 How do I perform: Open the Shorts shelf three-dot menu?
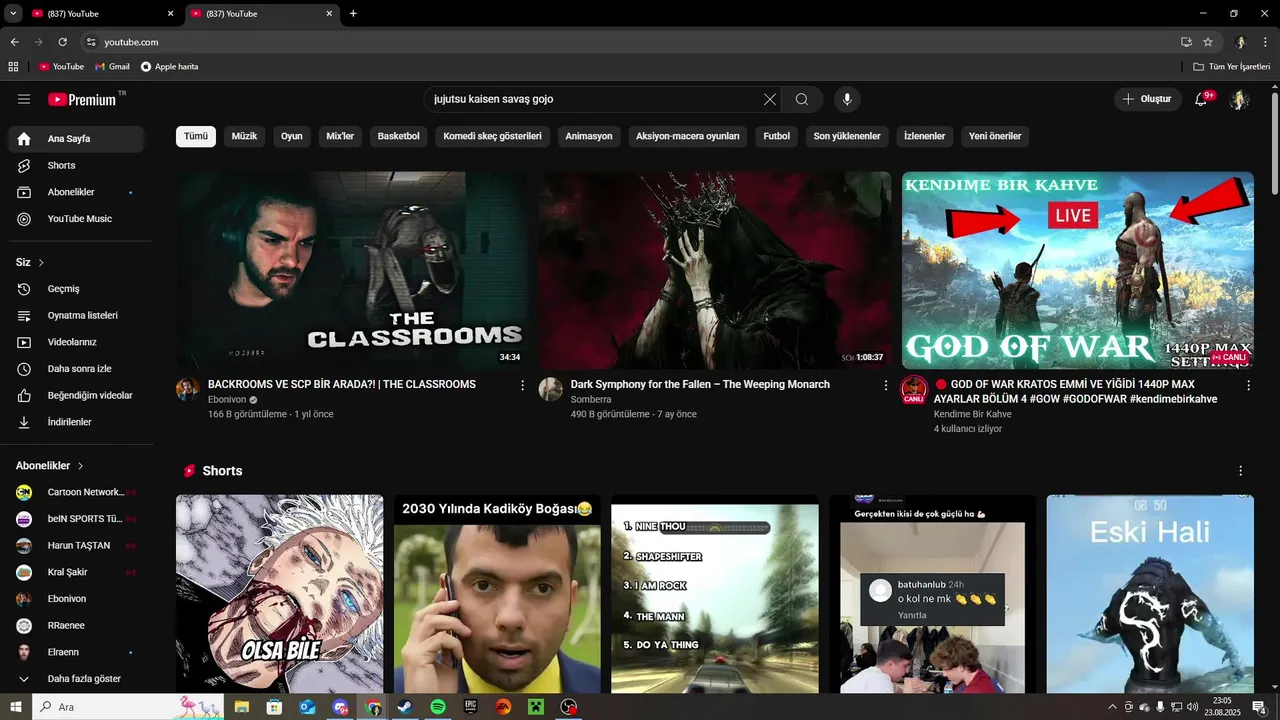coord(1241,471)
